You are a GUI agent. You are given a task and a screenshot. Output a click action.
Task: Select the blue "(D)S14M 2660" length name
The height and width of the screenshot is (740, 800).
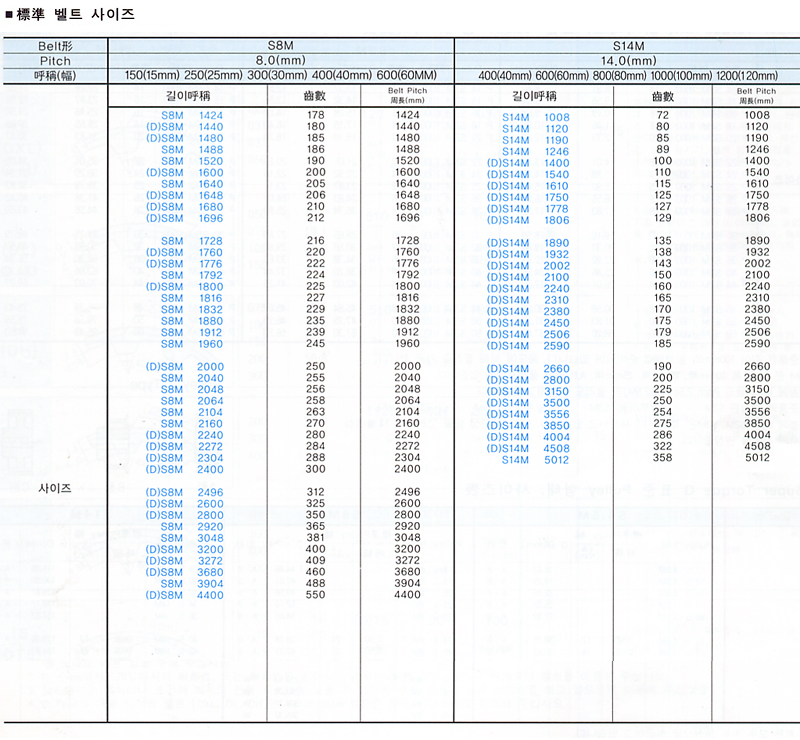528,369
